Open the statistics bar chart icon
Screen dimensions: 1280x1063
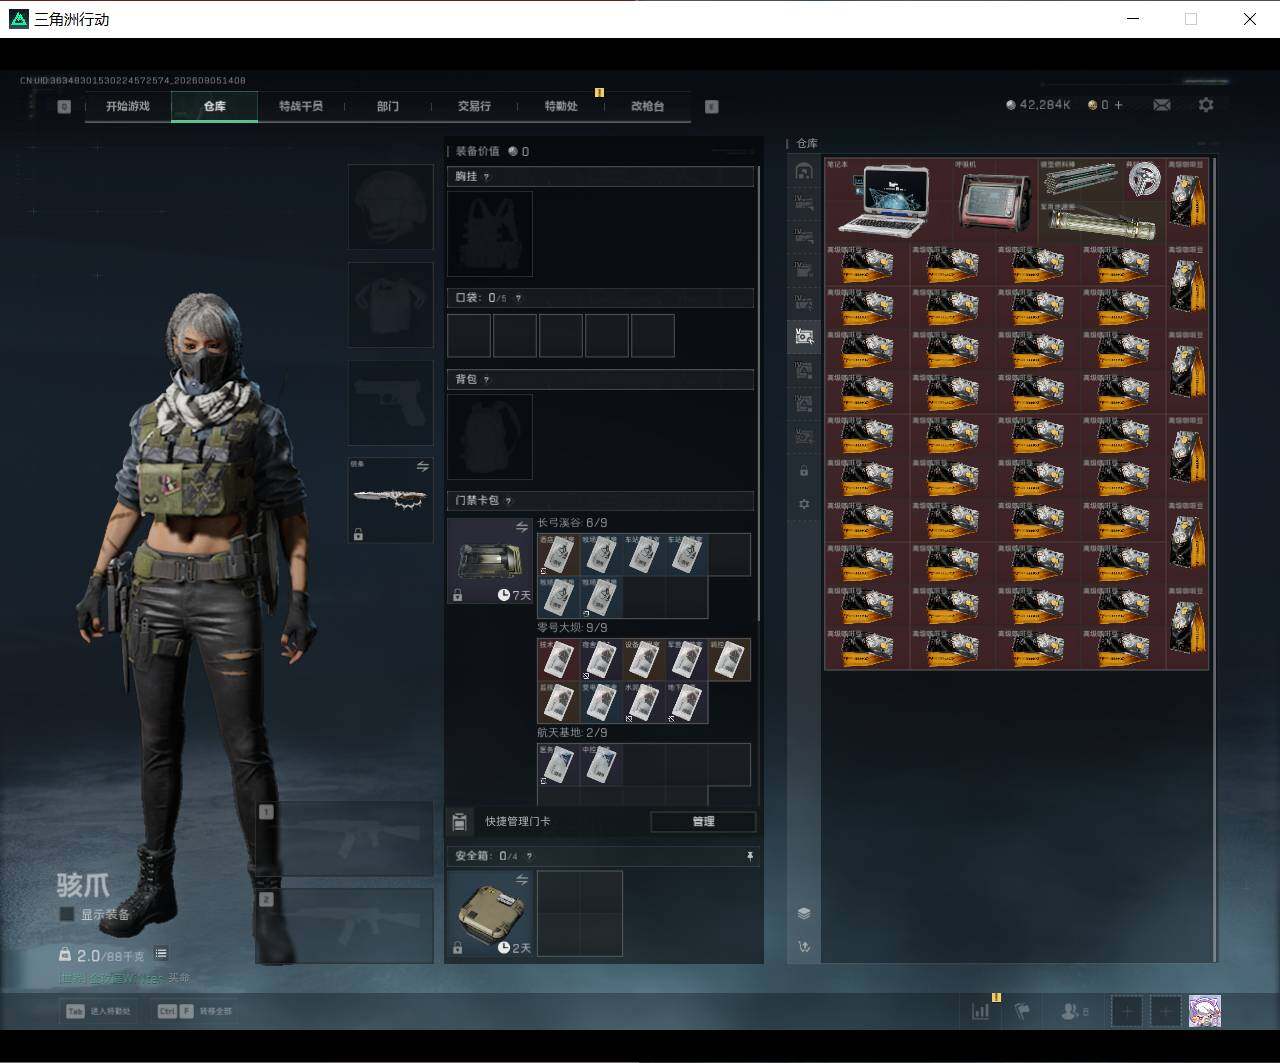[x=981, y=1011]
